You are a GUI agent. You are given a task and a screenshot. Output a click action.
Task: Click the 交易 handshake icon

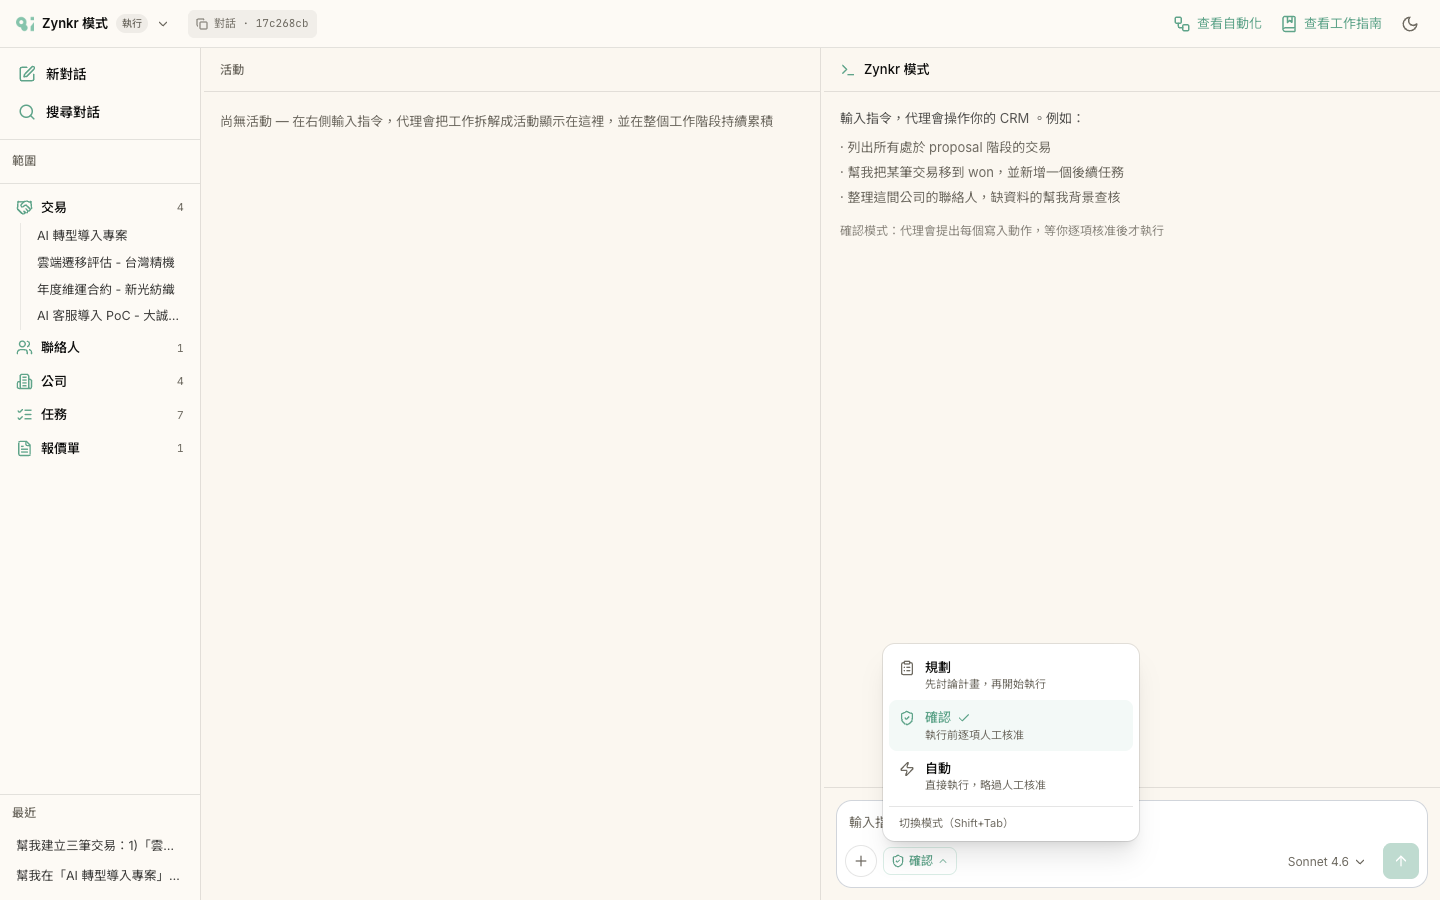tap(25, 207)
